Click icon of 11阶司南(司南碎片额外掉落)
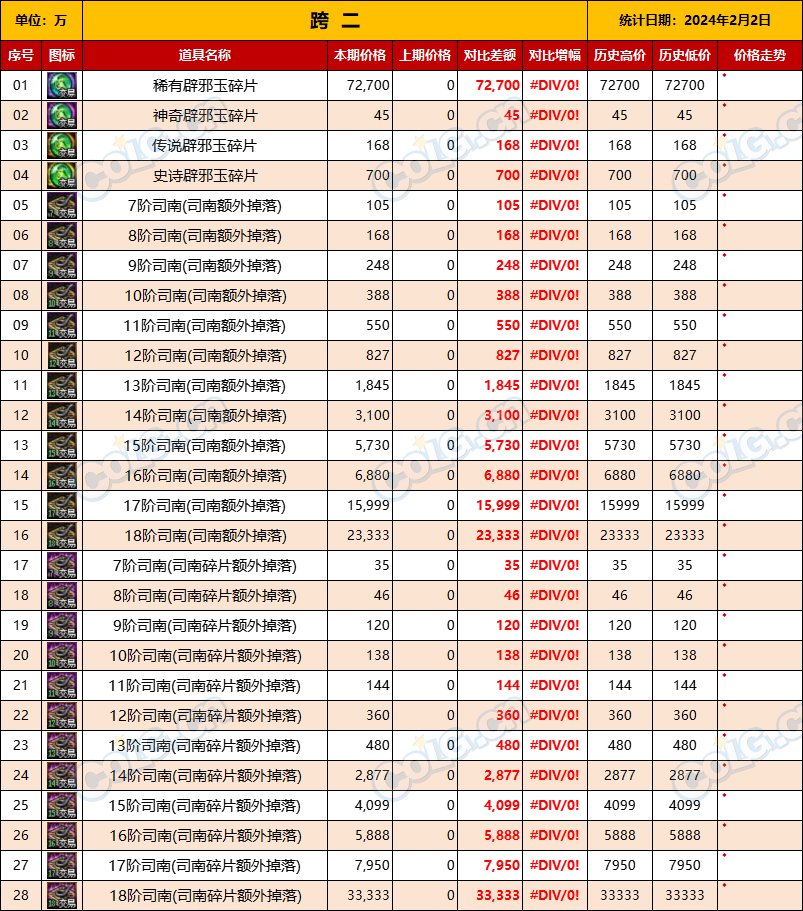 point(62,686)
